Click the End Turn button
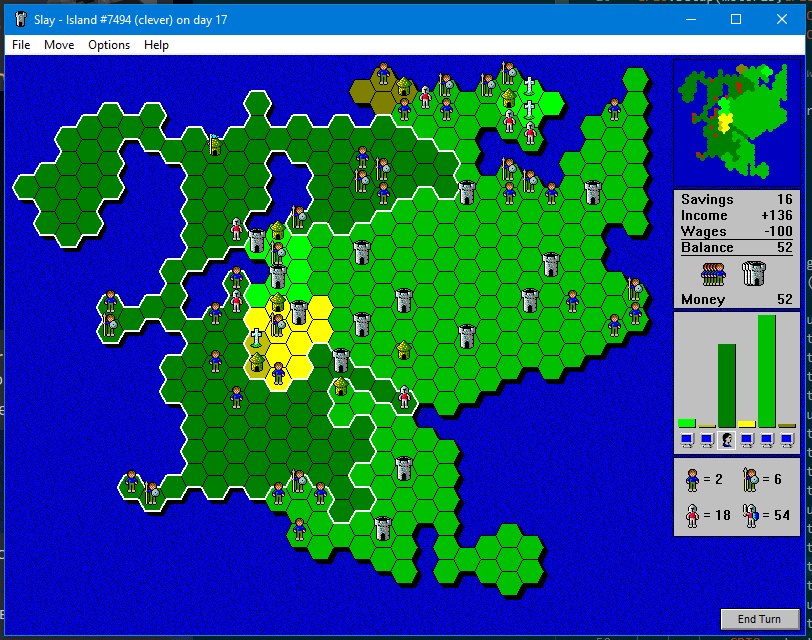Image resolution: width=812 pixels, height=640 pixels. pyautogui.click(x=759, y=619)
